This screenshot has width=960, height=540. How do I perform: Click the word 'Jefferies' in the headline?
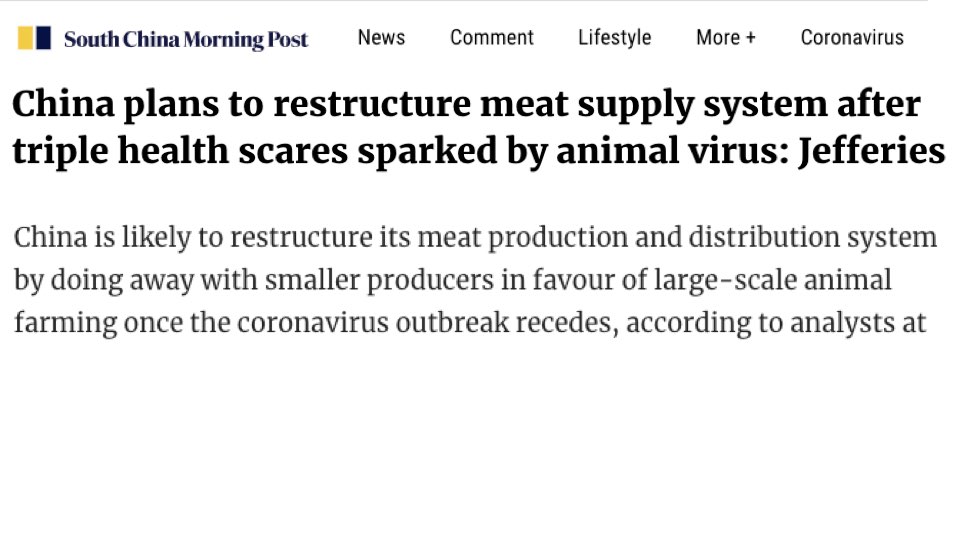[872, 150]
